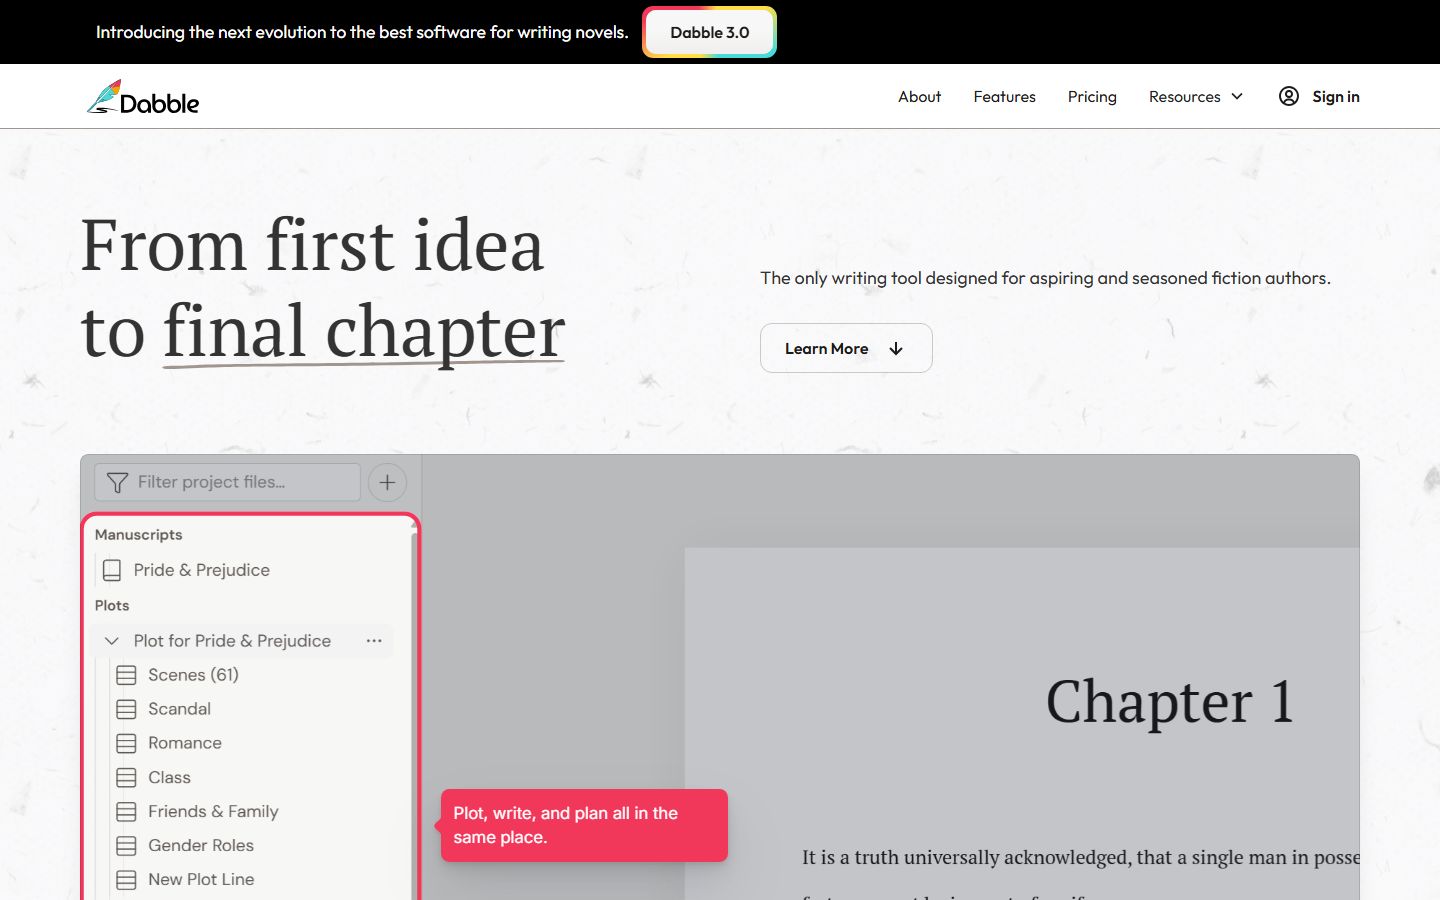1440x900 pixels.
Task: Click the Class plot line icon
Action: tap(126, 777)
